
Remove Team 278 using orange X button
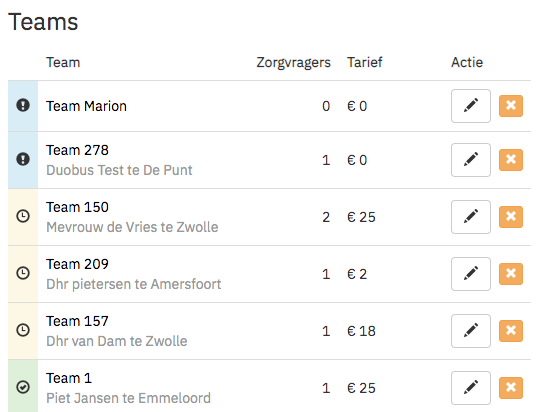(x=511, y=160)
